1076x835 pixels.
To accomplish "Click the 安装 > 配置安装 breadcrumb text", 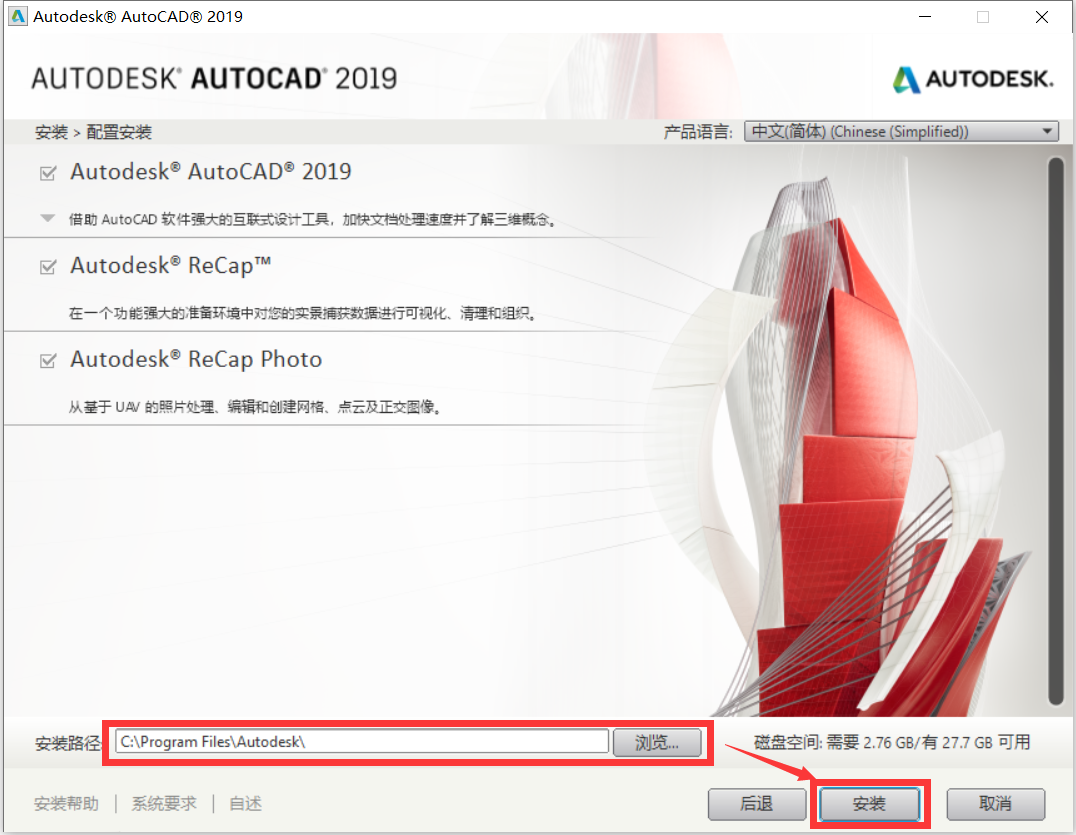I will 93,132.
